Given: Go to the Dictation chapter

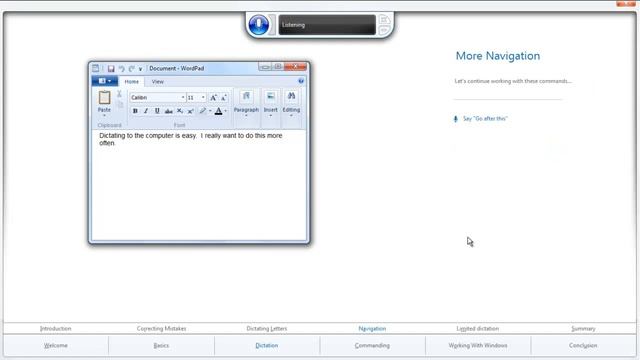Looking at the screenshot, I should click(267, 346).
